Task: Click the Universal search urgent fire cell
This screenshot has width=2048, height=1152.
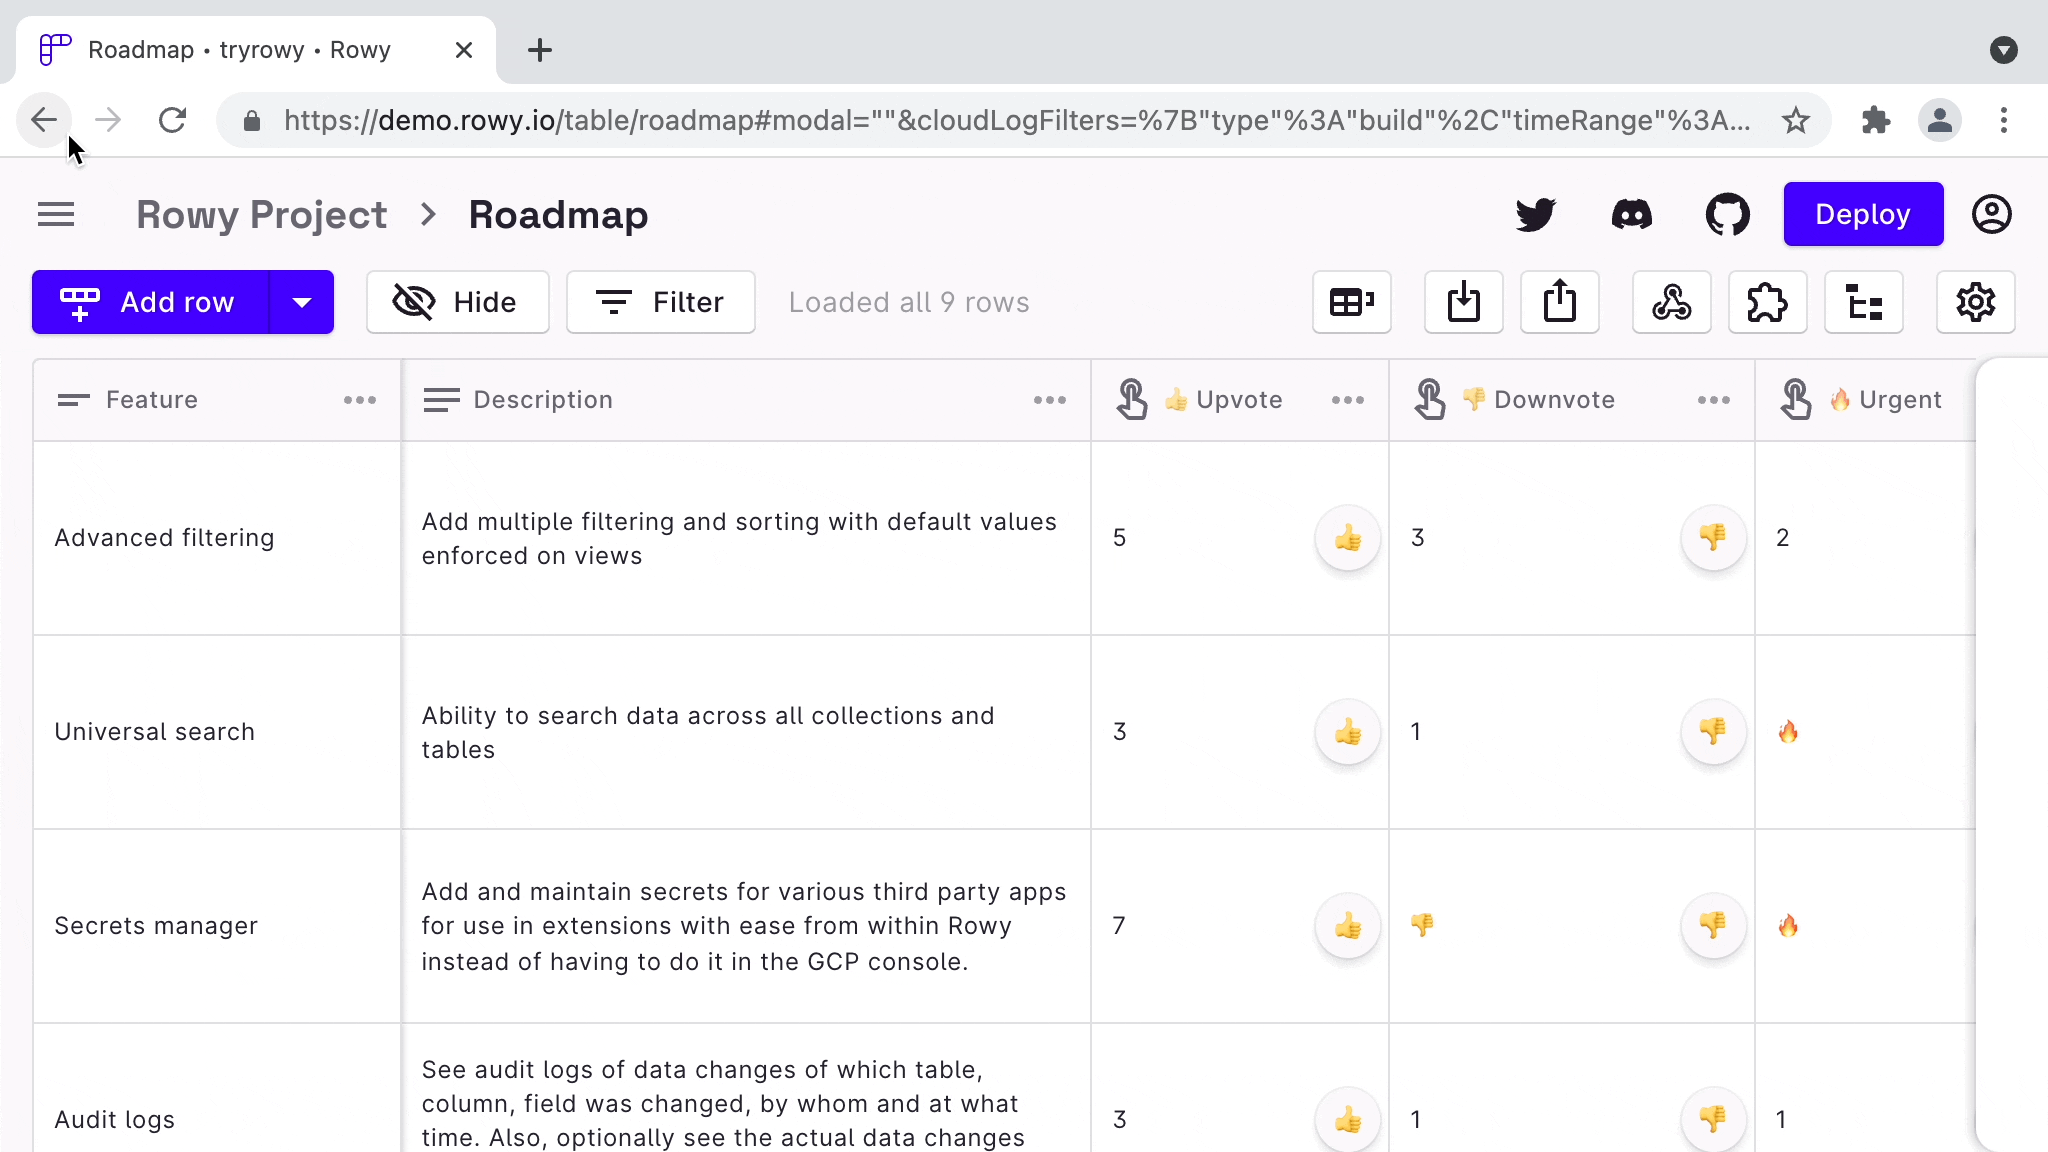Action: [1866, 732]
